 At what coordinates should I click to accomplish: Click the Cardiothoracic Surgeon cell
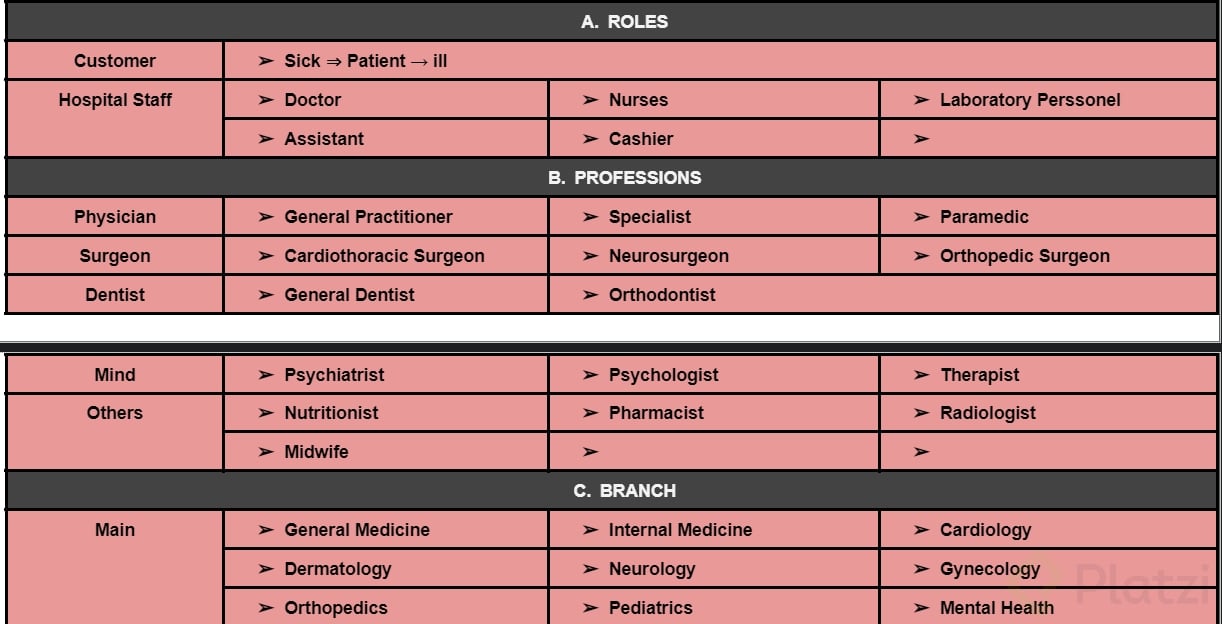386,256
